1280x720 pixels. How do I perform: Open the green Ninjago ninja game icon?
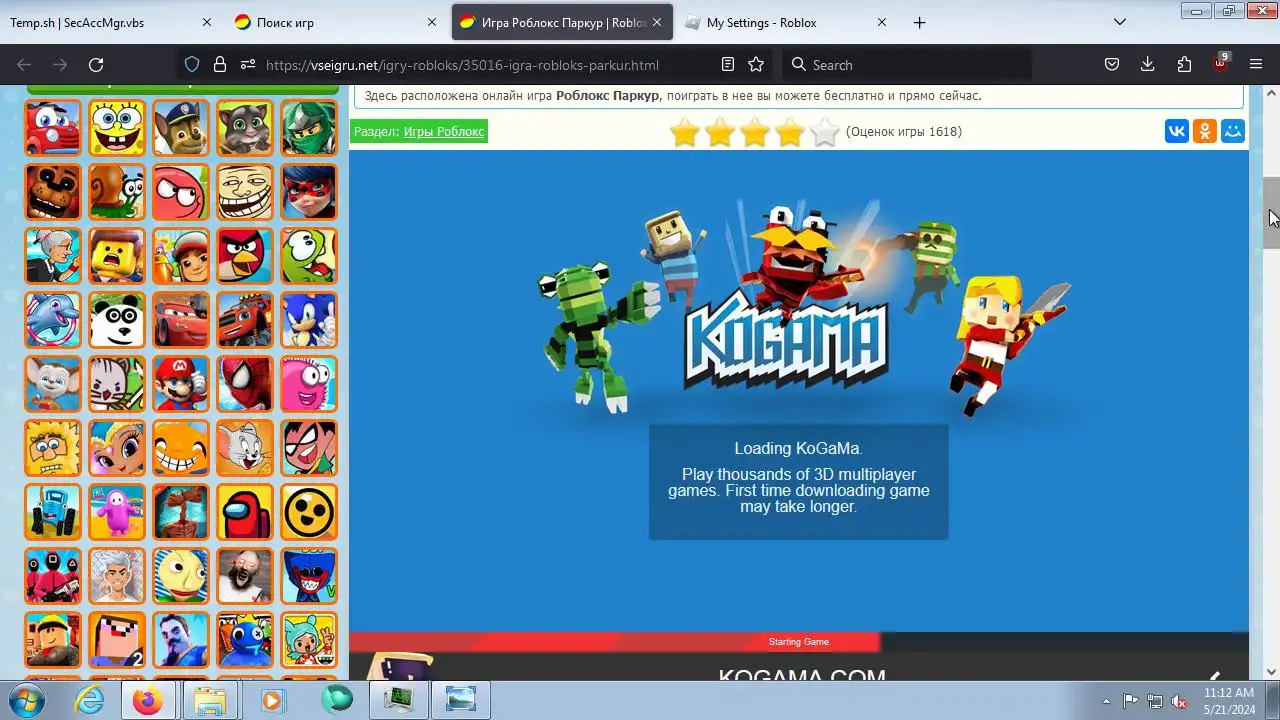pyautogui.click(x=309, y=128)
